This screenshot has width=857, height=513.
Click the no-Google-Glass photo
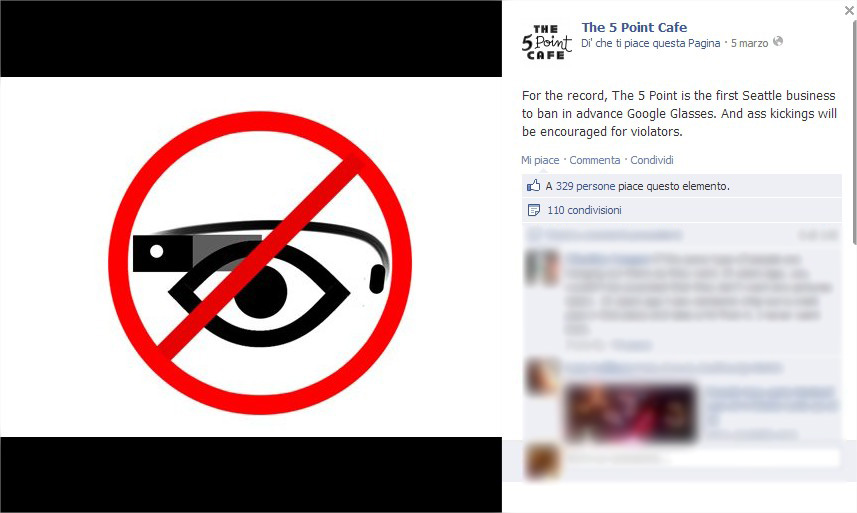point(251,257)
